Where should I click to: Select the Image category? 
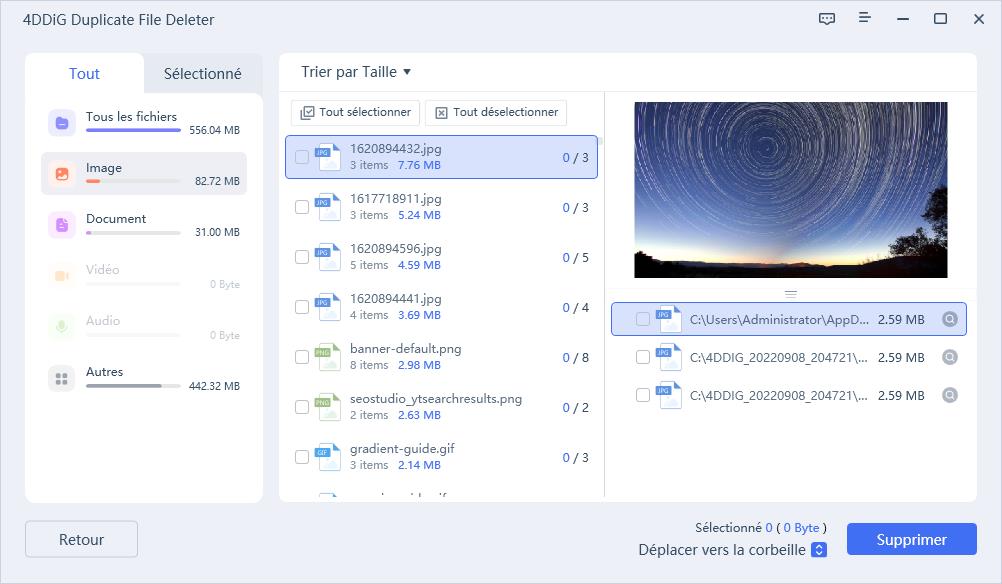144,174
